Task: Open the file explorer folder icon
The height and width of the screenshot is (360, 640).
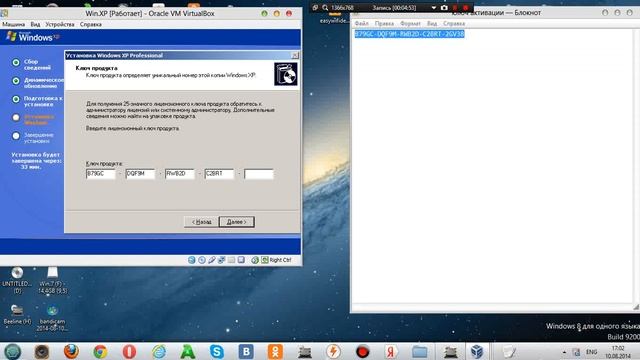Action: (420, 351)
